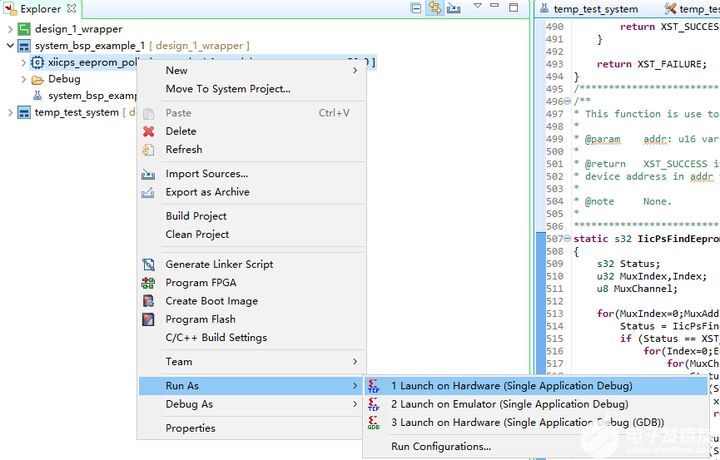Choose Move To System Project

tap(252, 89)
